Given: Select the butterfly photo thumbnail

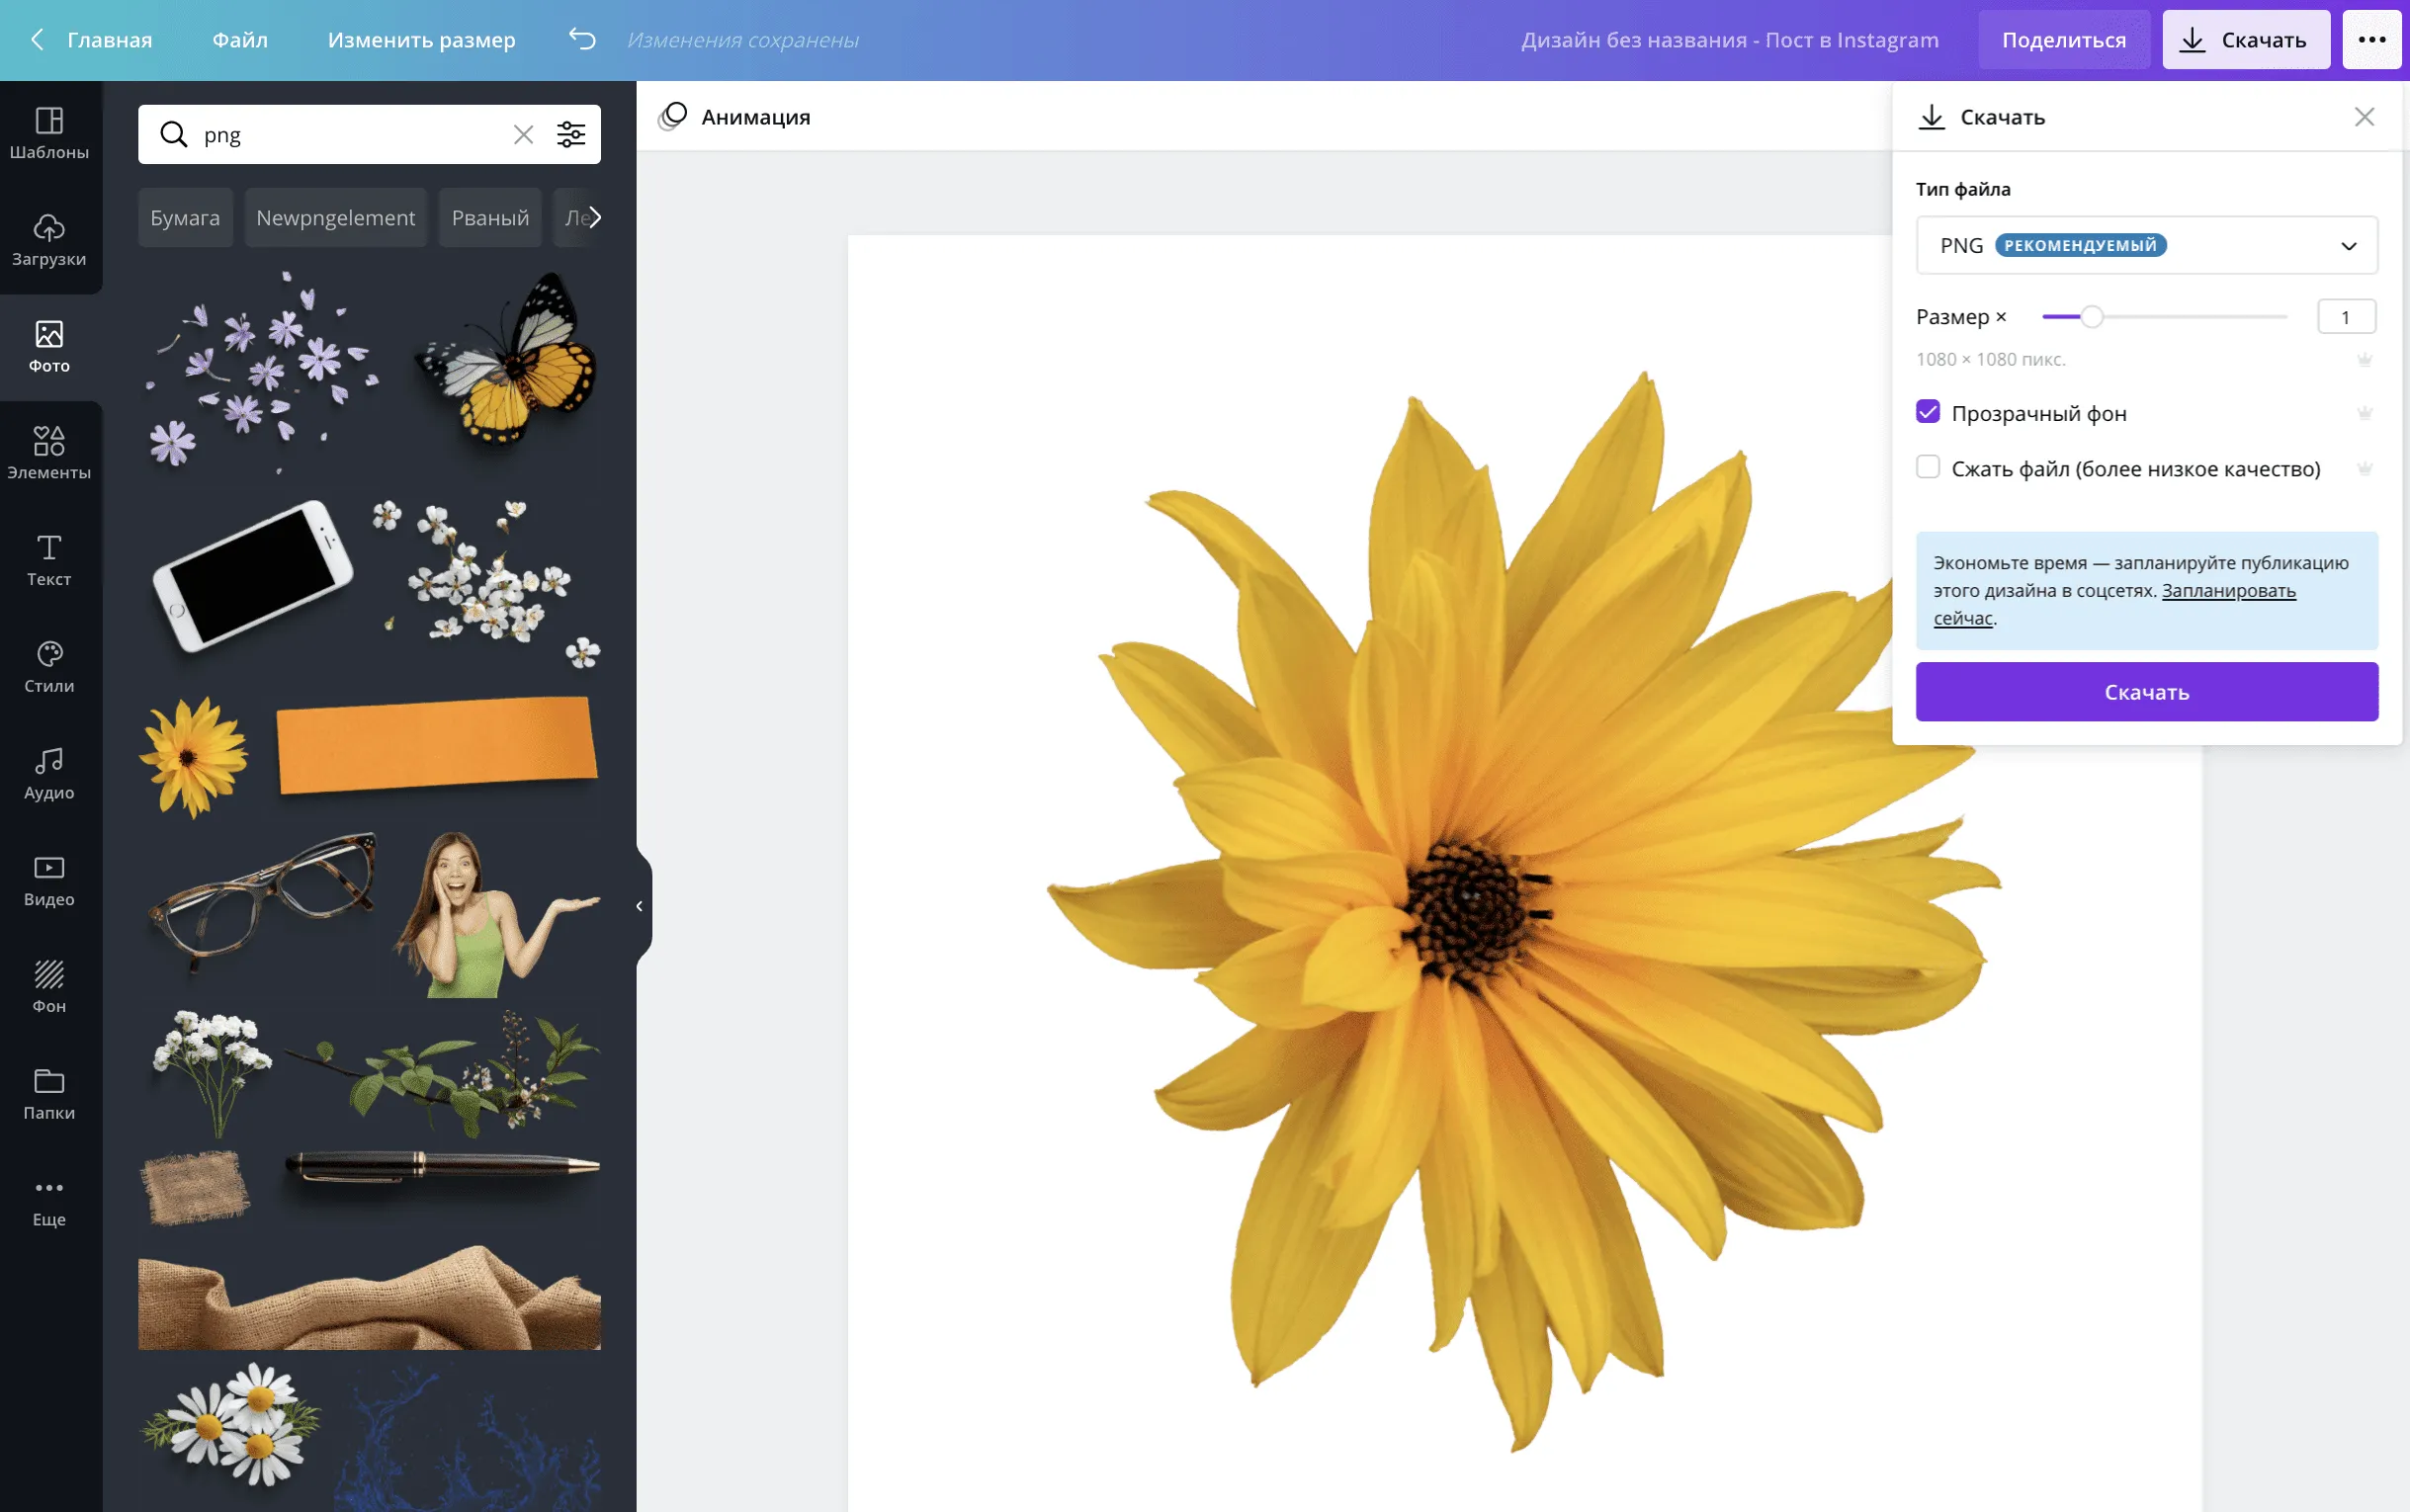Looking at the screenshot, I should coord(505,358).
